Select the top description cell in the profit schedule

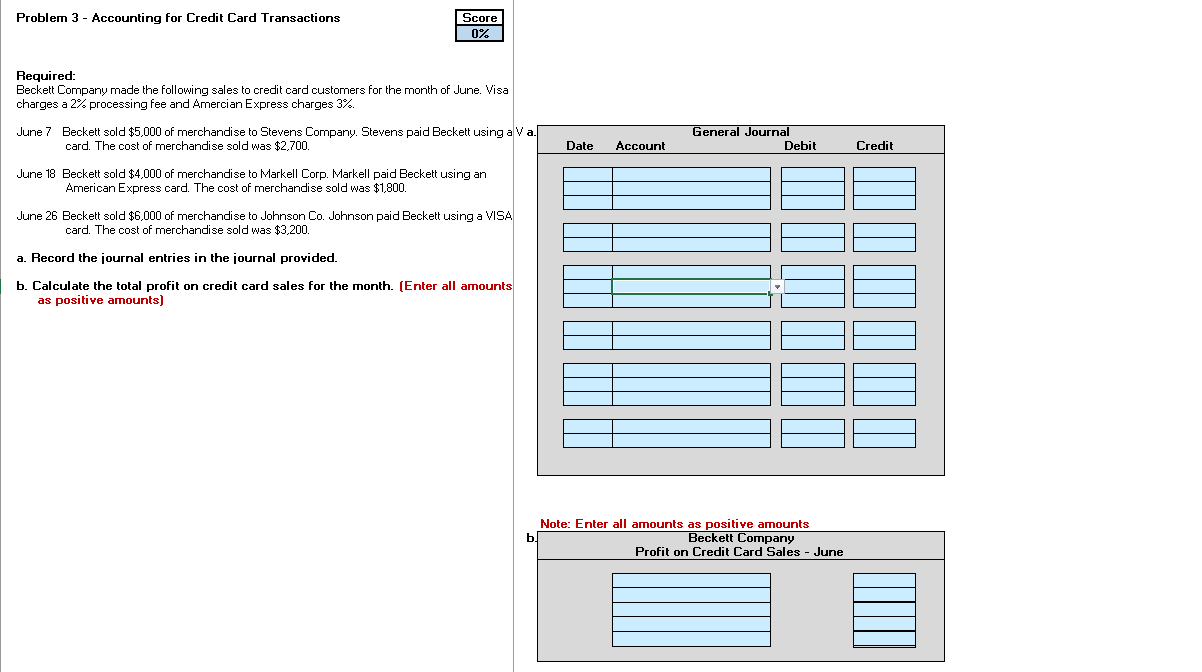[x=689, y=578]
